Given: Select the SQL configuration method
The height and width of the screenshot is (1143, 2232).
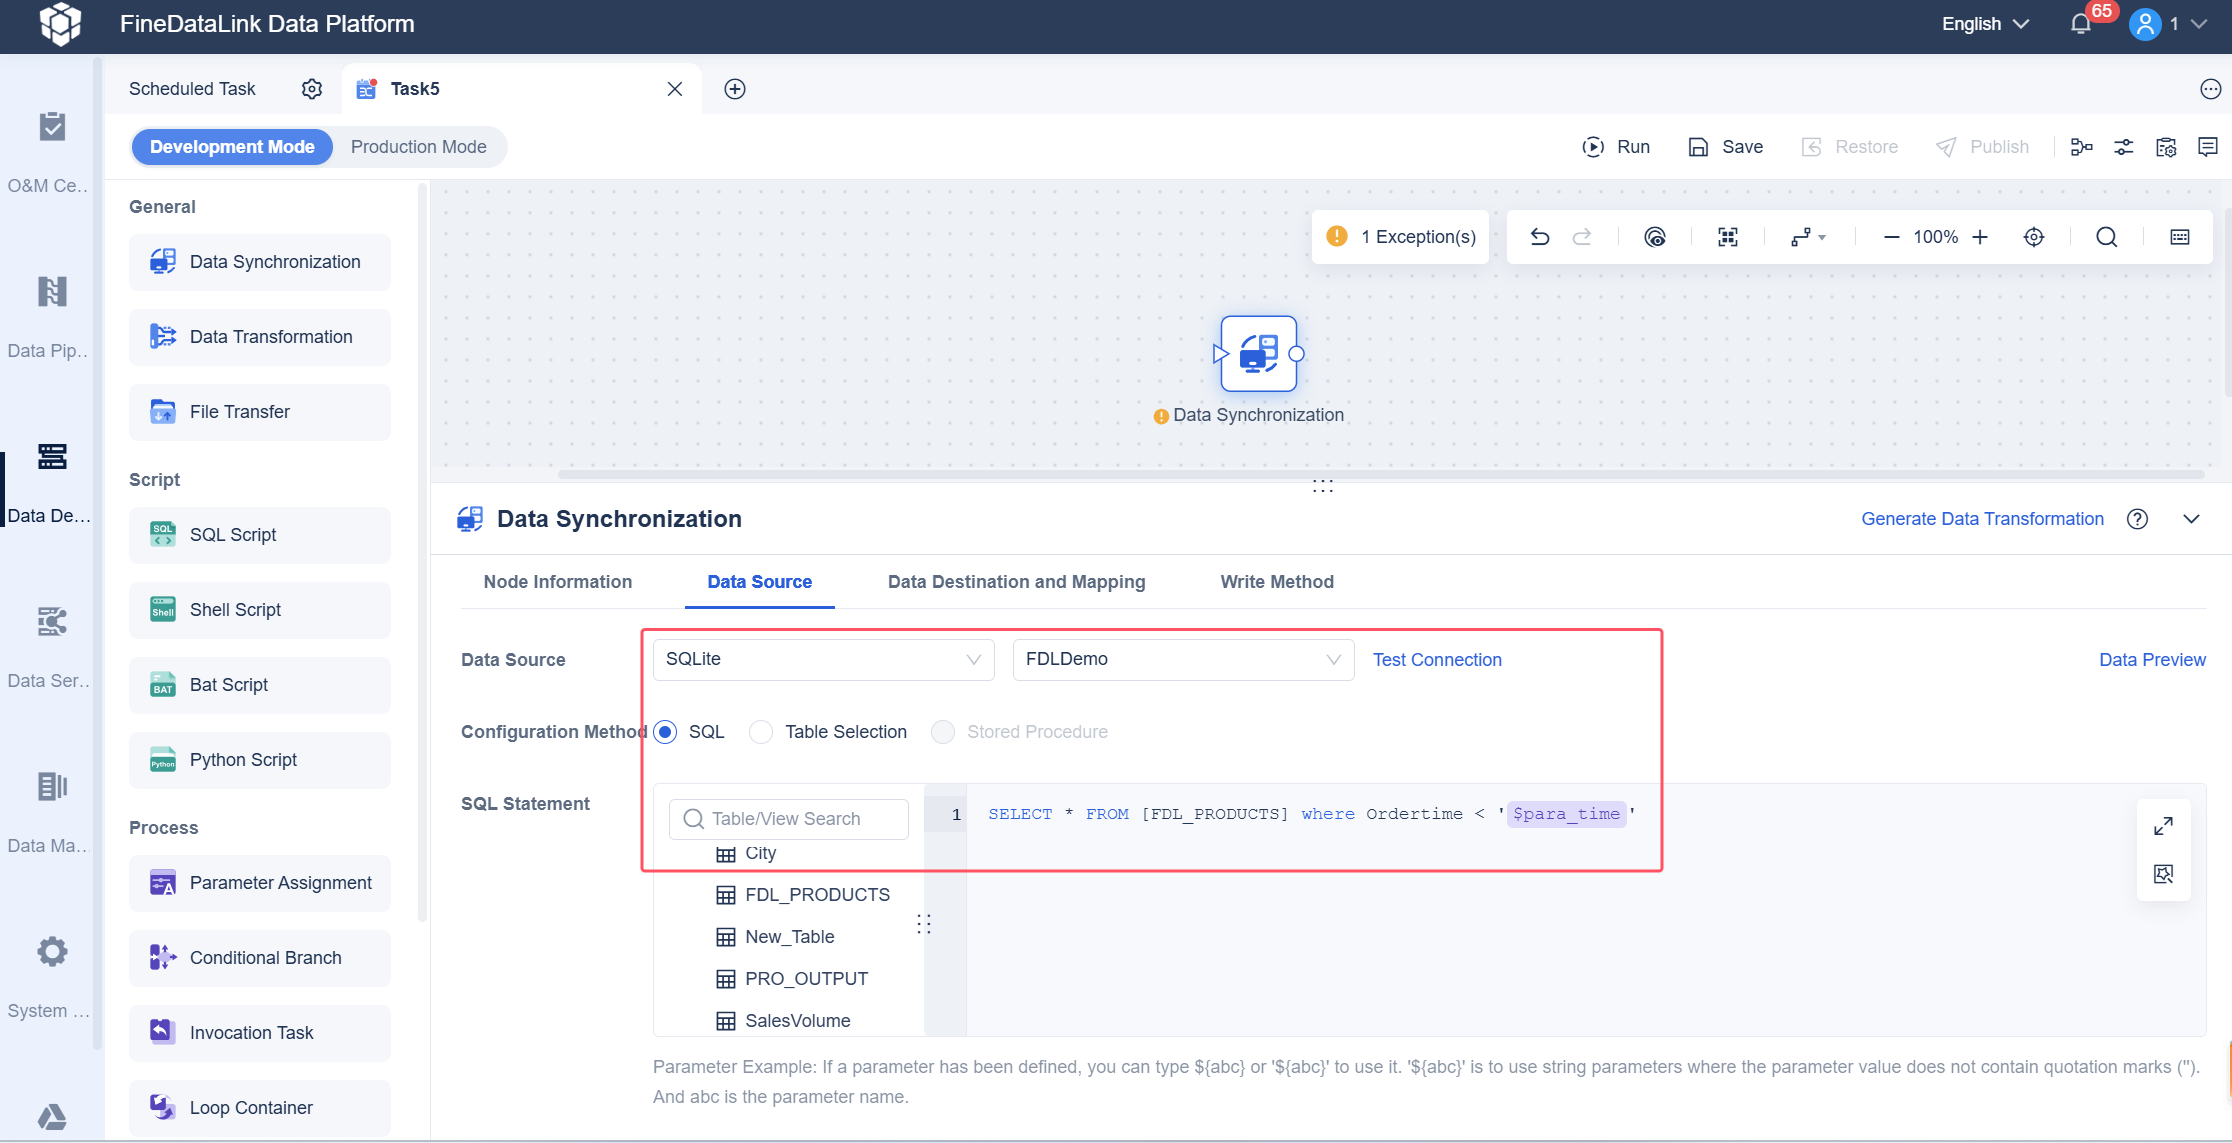Looking at the screenshot, I should point(666,732).
